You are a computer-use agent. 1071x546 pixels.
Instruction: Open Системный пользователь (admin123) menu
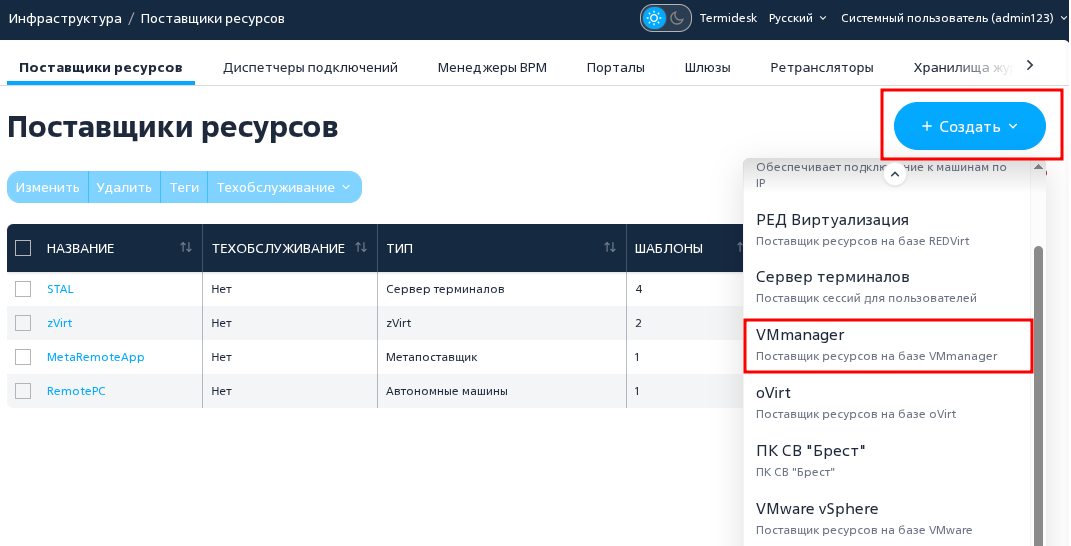[x=954, y=18]
